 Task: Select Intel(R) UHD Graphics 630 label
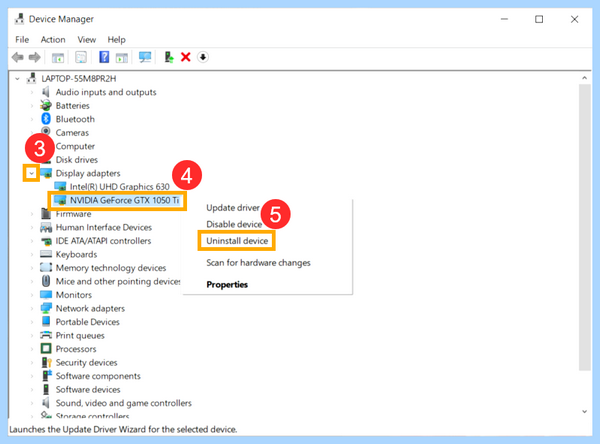[x=119, y=186]
